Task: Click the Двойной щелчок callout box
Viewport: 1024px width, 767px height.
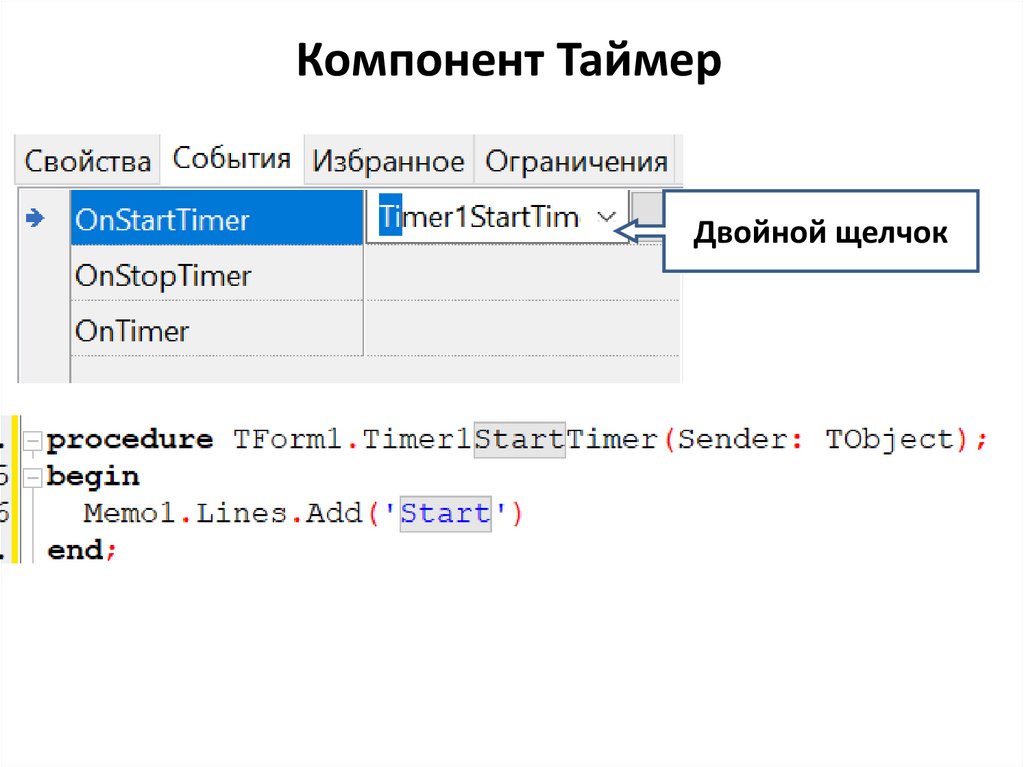Action: [822, 231]
